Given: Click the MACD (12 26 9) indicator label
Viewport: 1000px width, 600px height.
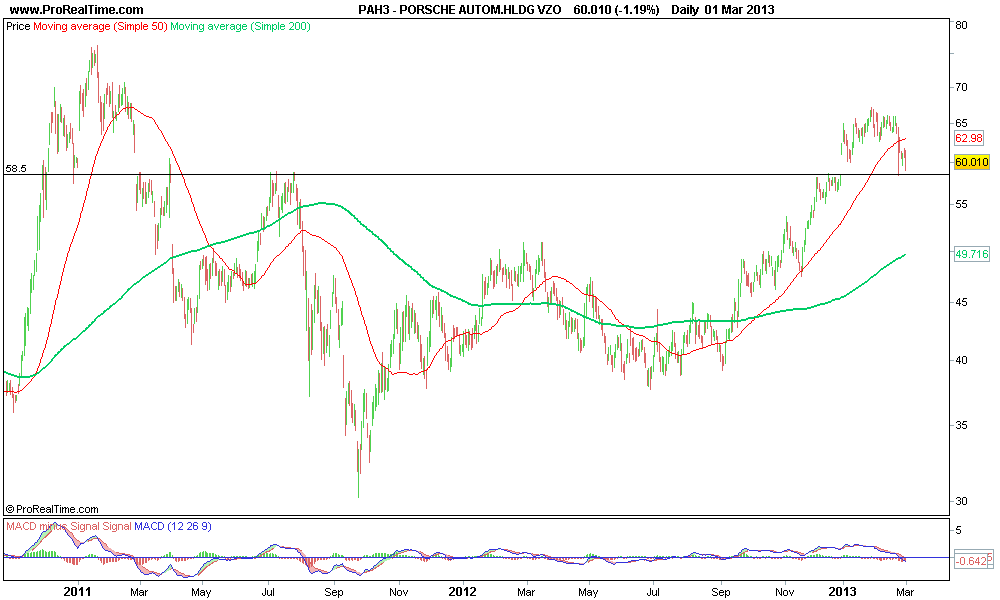Looking at the screenshot, I should 173,527.
